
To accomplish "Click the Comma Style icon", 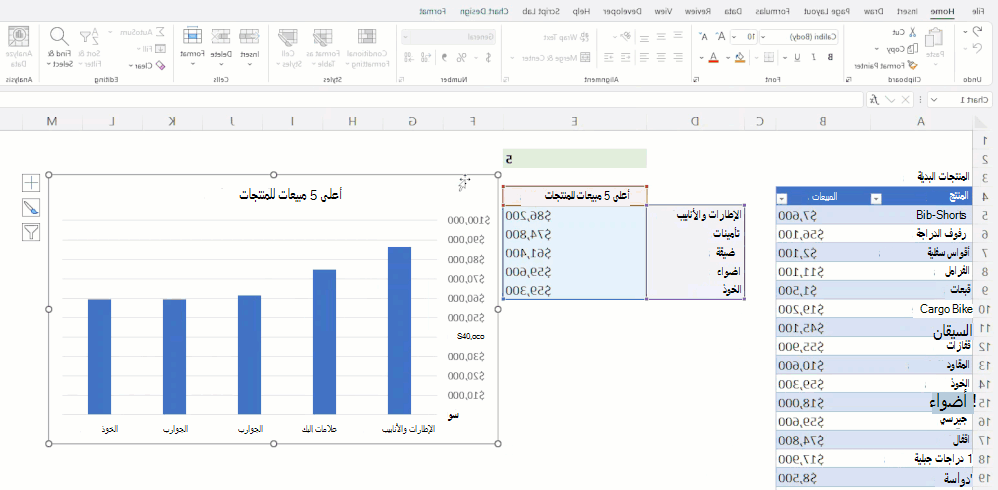I will (444, 57).
